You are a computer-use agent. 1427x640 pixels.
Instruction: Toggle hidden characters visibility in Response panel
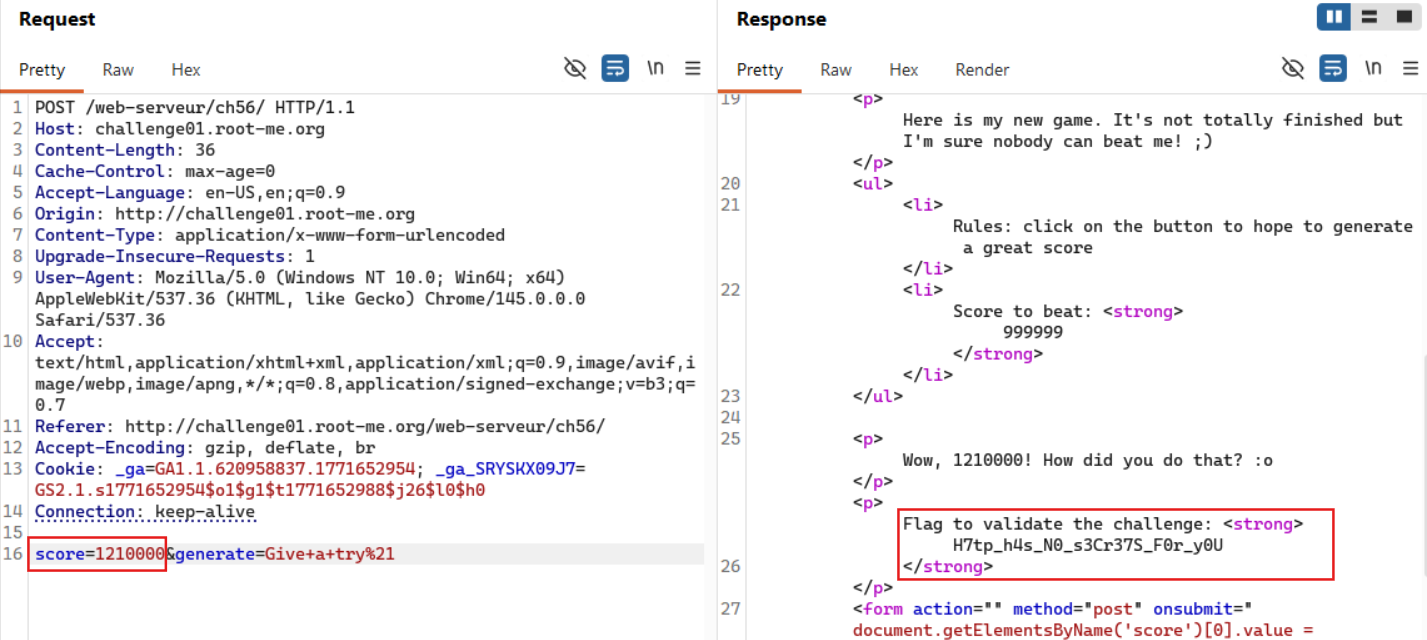coord(1293,68)
